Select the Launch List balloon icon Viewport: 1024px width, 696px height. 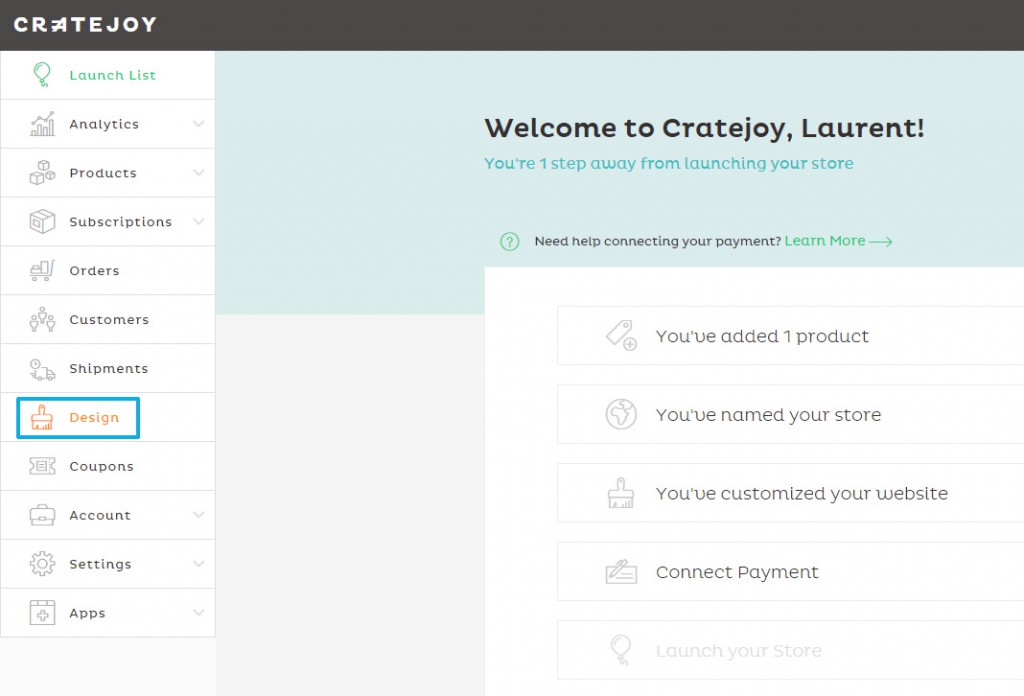tap(41, 73)
